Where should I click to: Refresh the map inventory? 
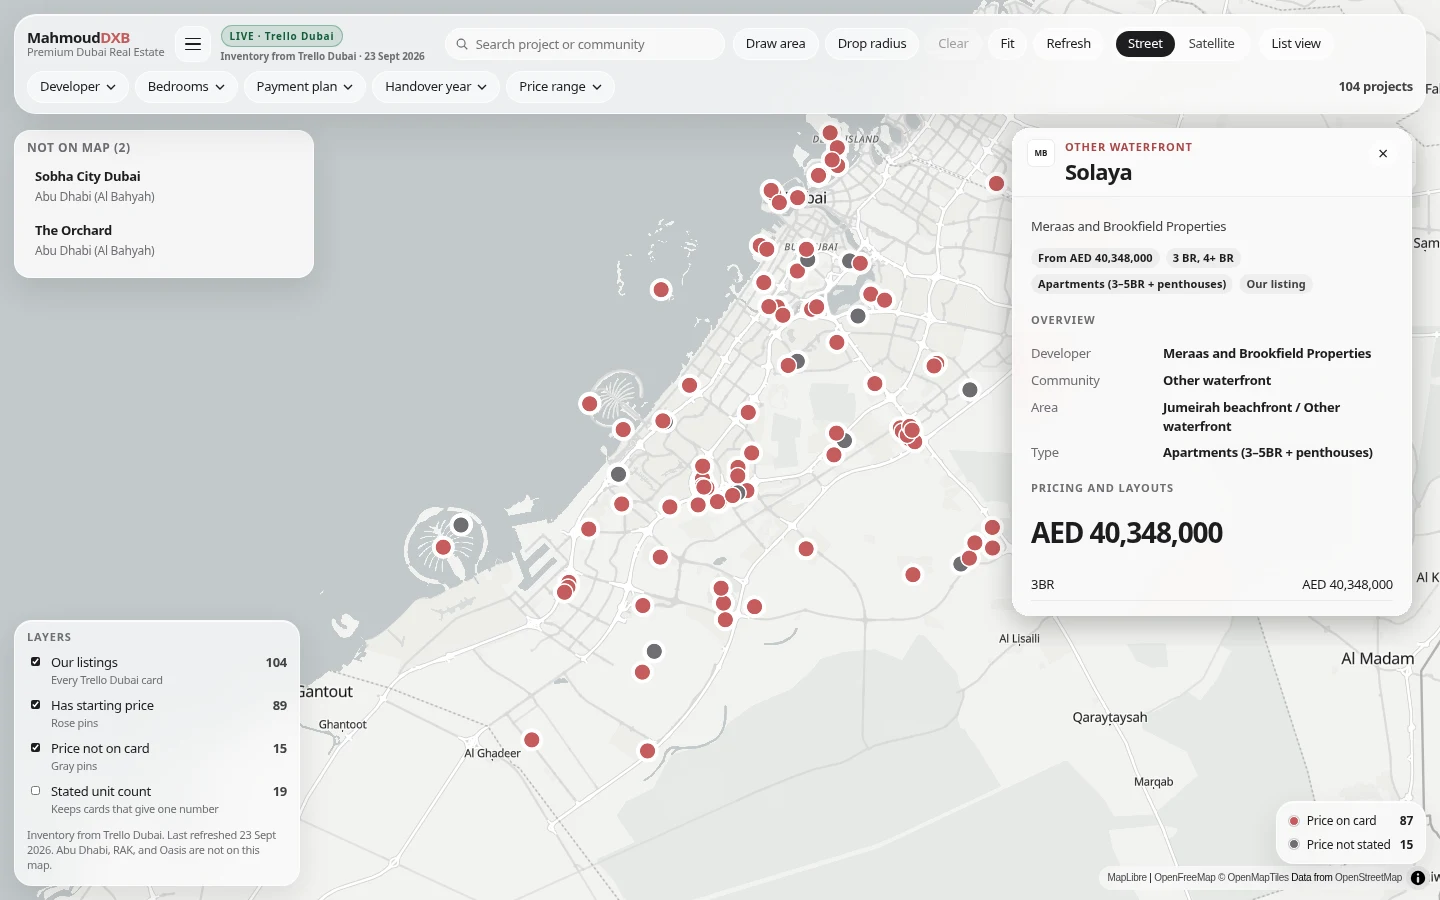1068,44
